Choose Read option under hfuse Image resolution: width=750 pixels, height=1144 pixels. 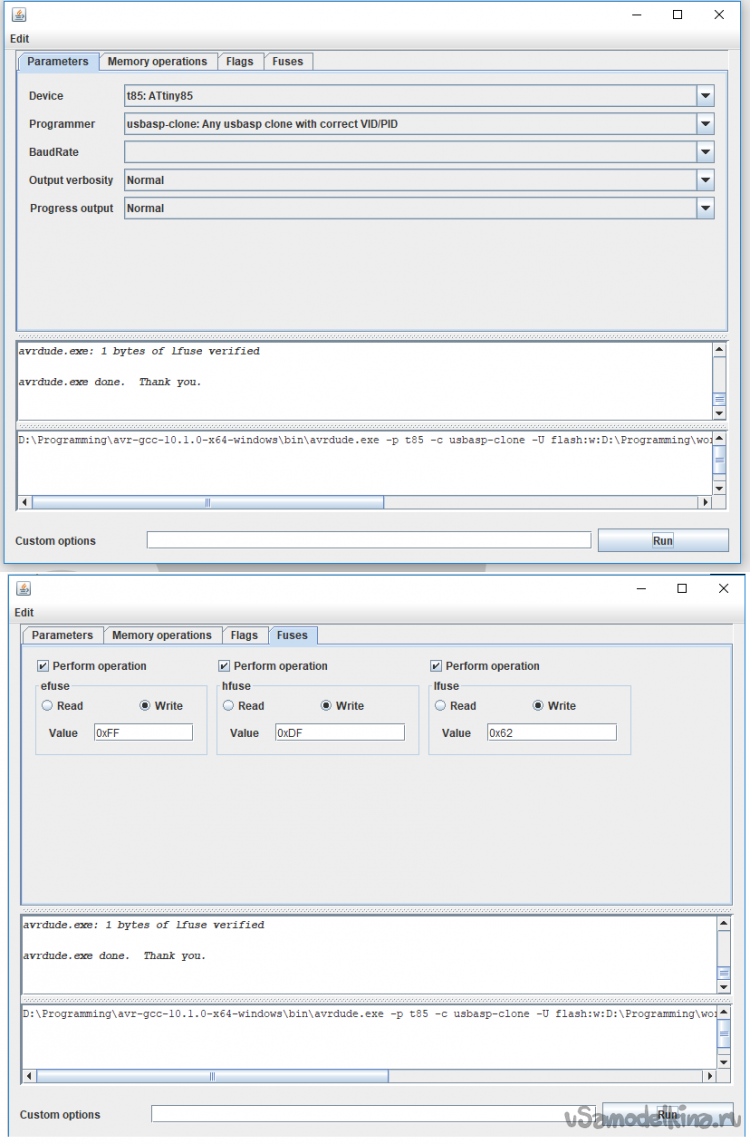[228, 706]
